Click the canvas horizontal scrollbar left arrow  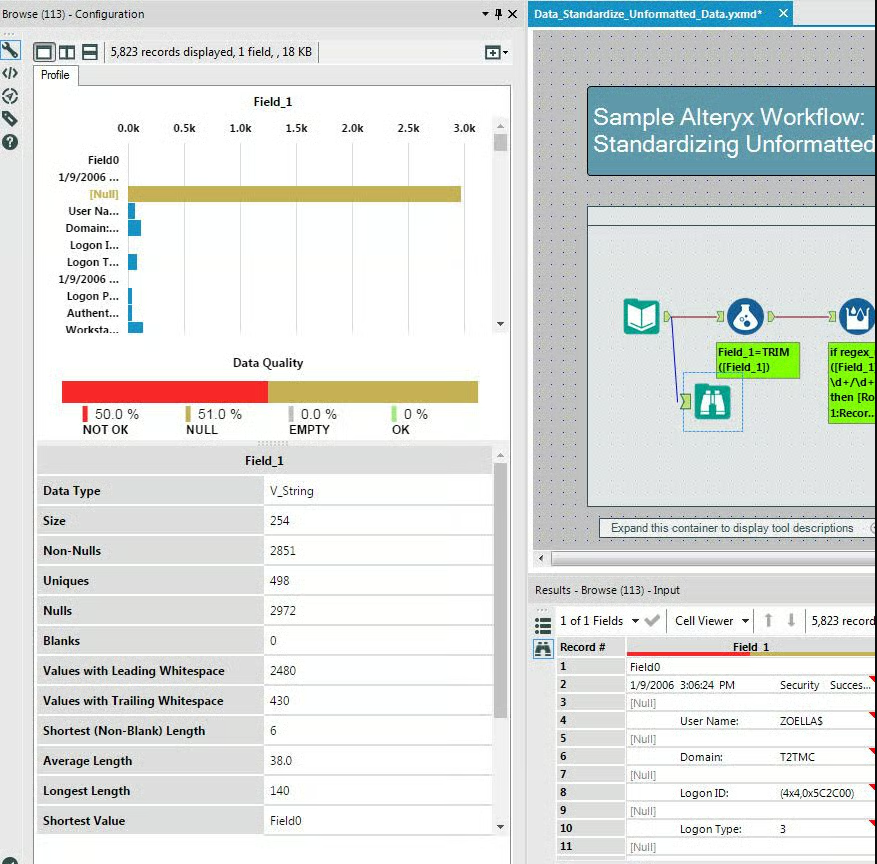pos(541,558)
